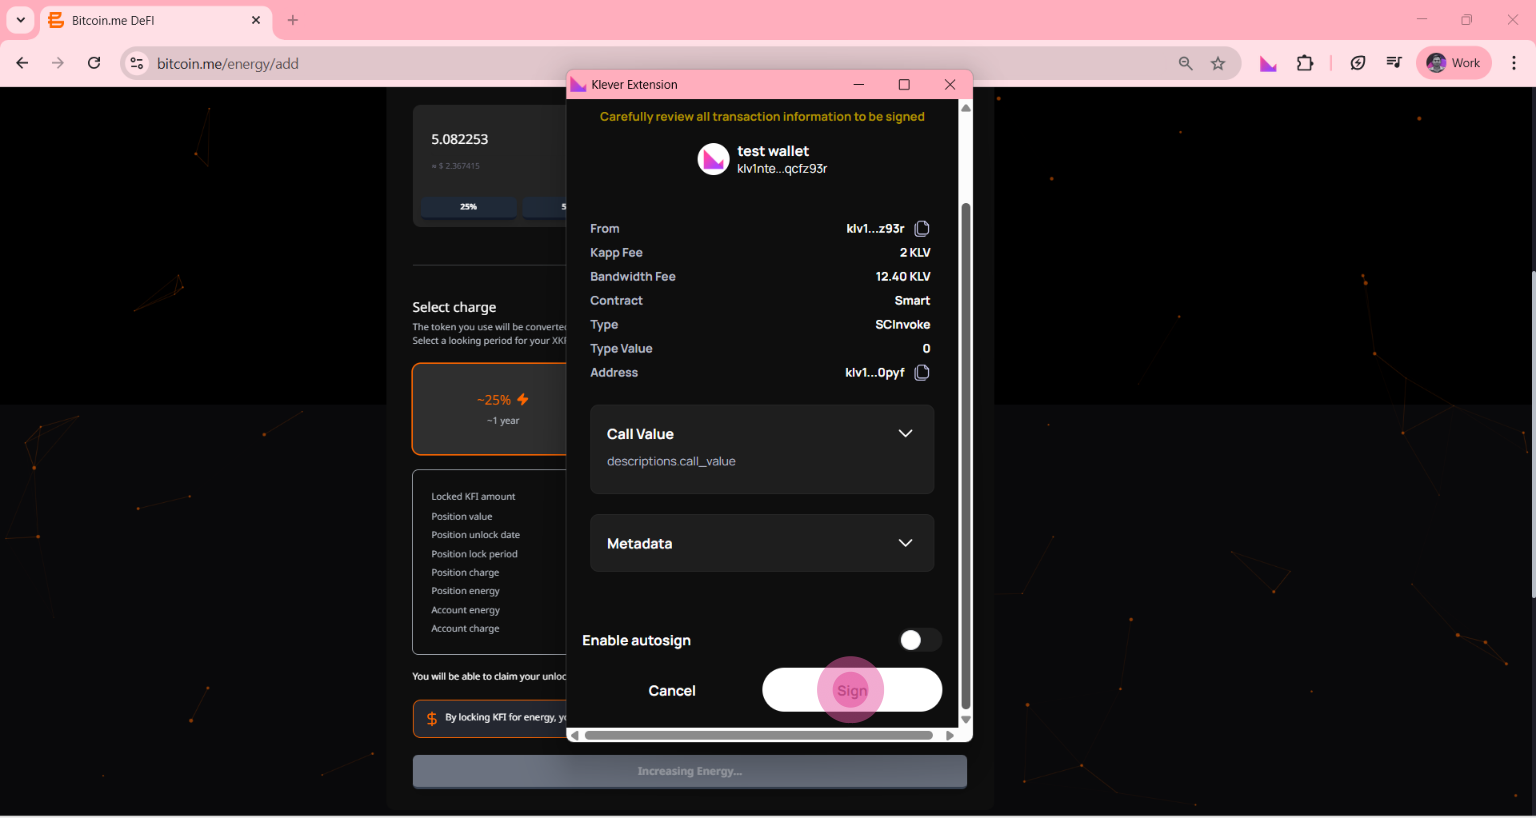Expand the Call Value section
Viewport: 1536px width, 818px height.
click(x=905, y=434)
